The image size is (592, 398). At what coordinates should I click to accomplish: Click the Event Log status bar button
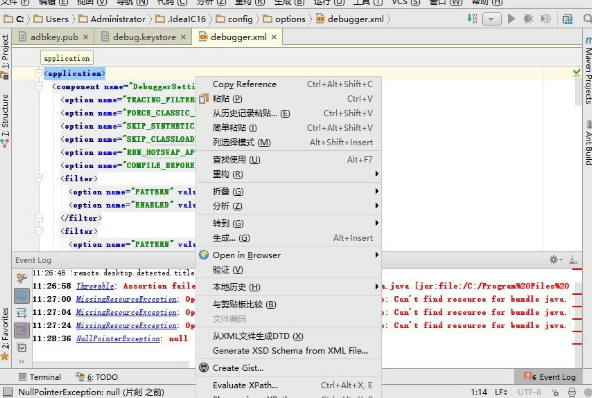tap(549, 377)
